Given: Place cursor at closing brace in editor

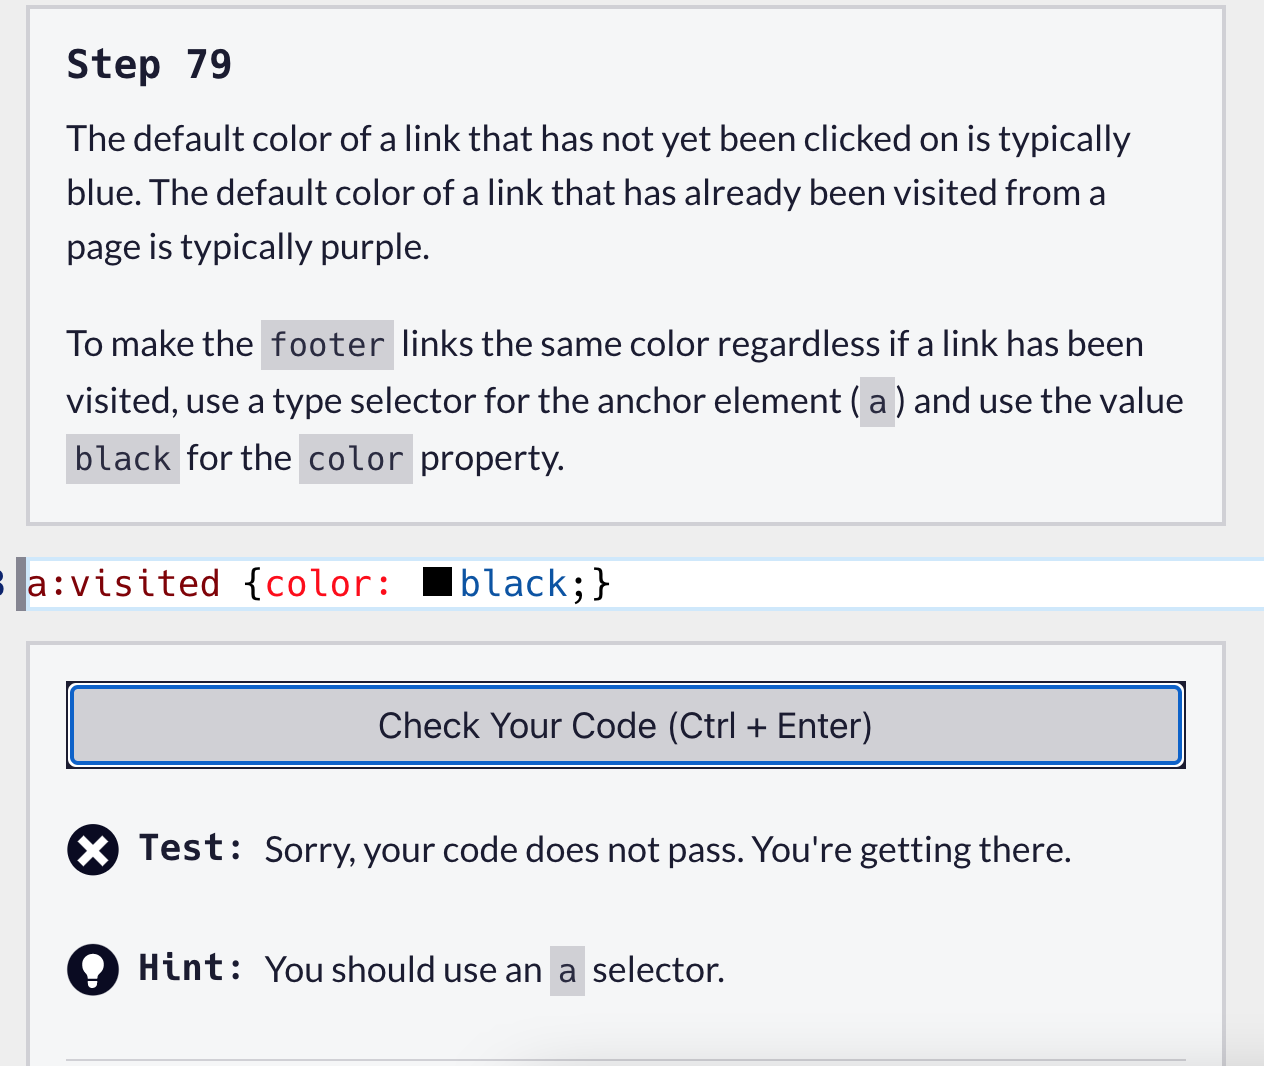Looking at the screenshot, I should coord(600,584).
